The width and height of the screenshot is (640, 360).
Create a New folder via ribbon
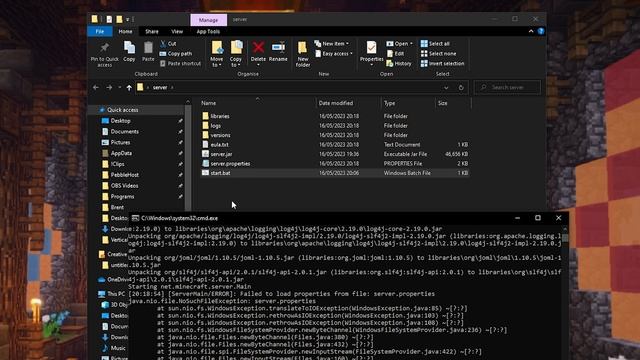click(303, 54)
